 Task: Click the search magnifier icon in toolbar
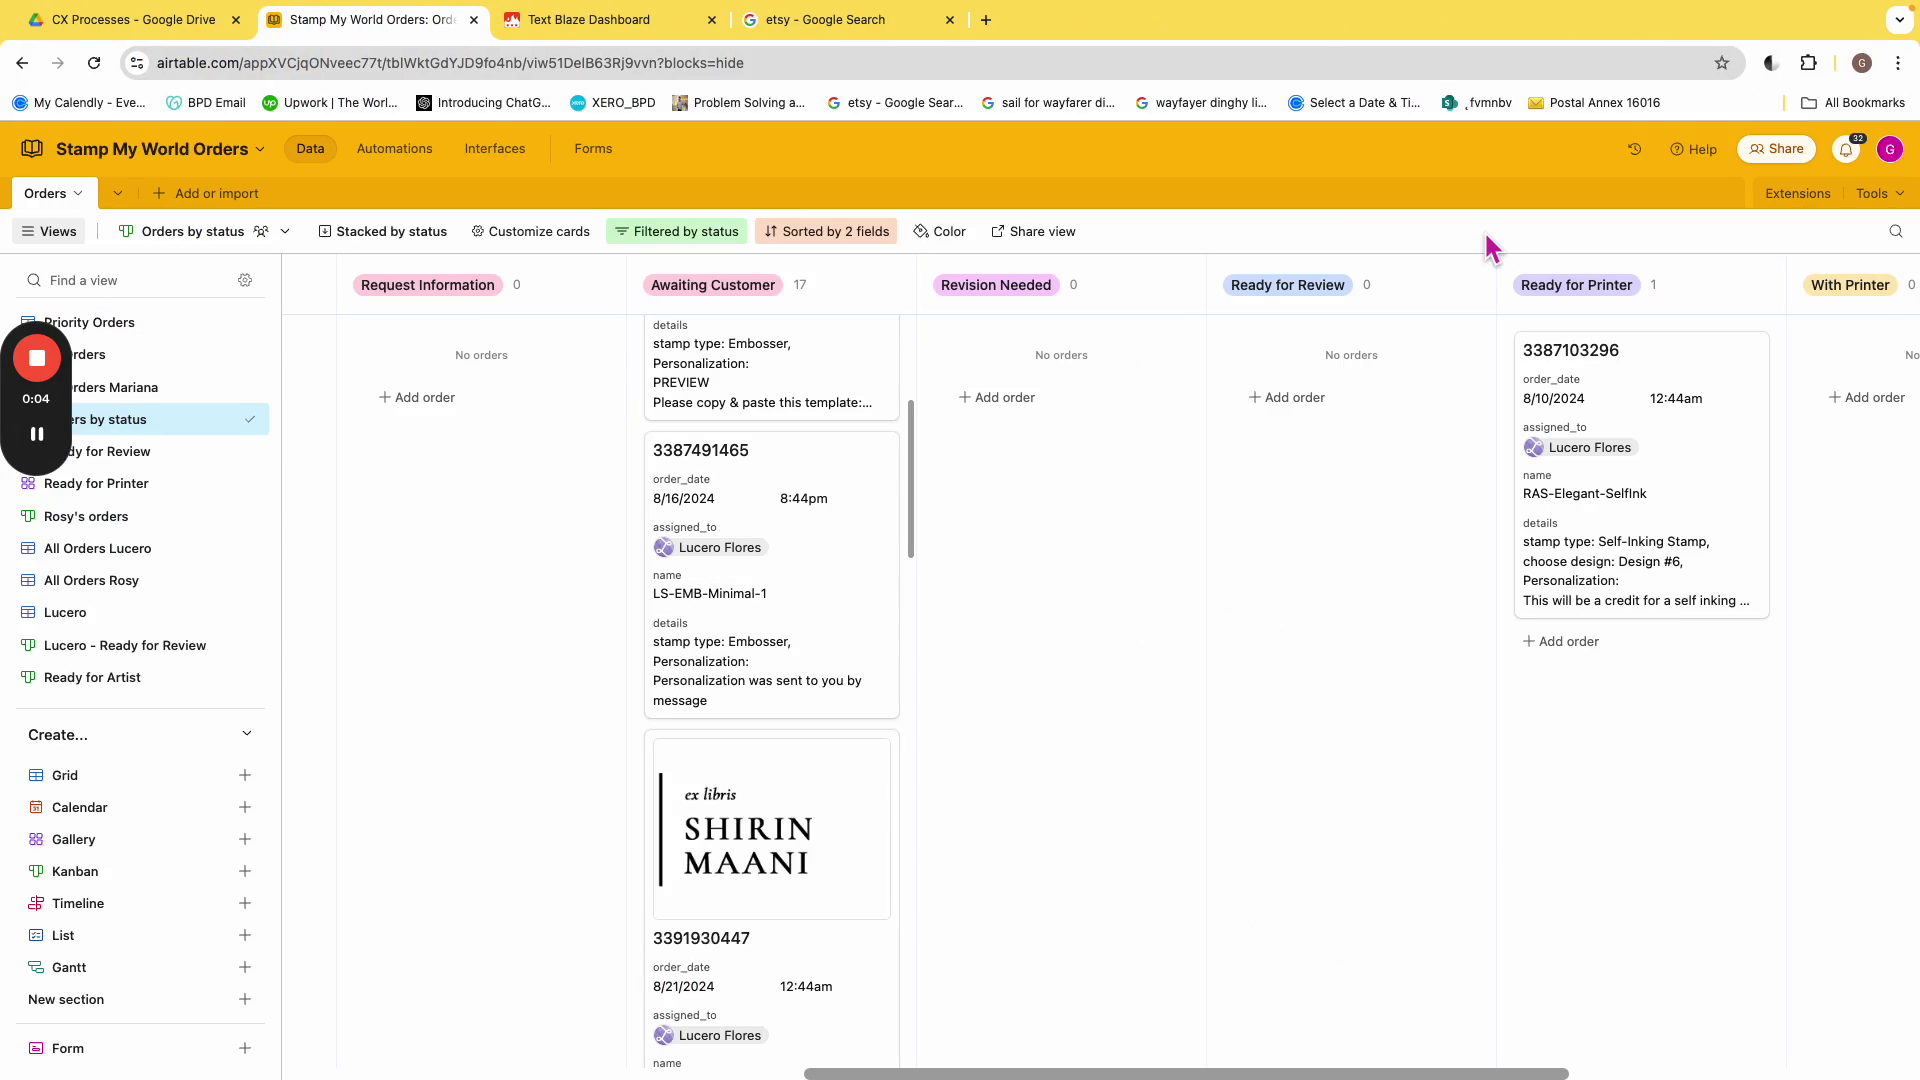pyautogui.click(x=1895, y=231)
